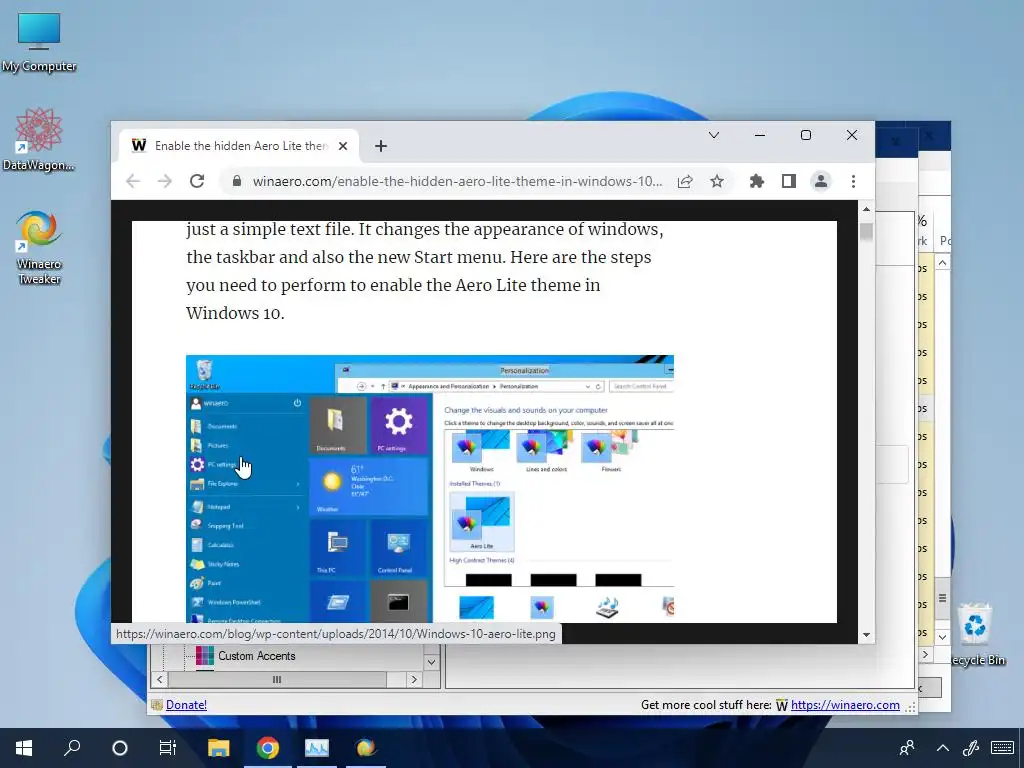Launch Winaero Tweaker desktop shortcut
The image size is (1024, 768).
point(39,248)
